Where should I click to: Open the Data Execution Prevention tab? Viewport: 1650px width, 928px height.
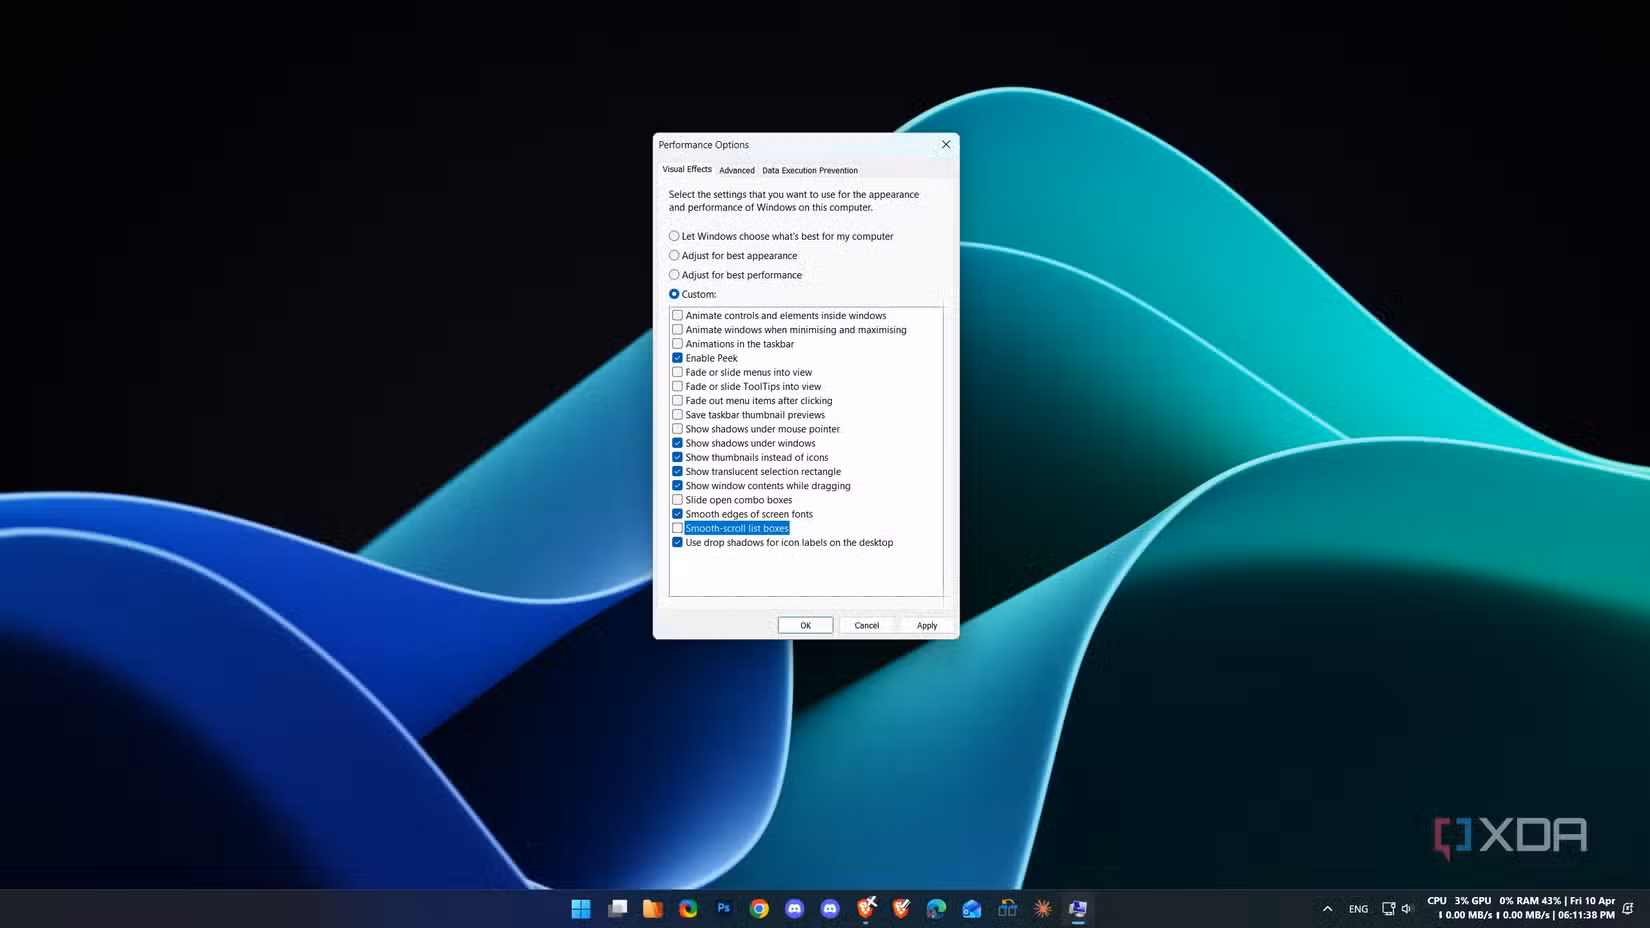(810, 170)
